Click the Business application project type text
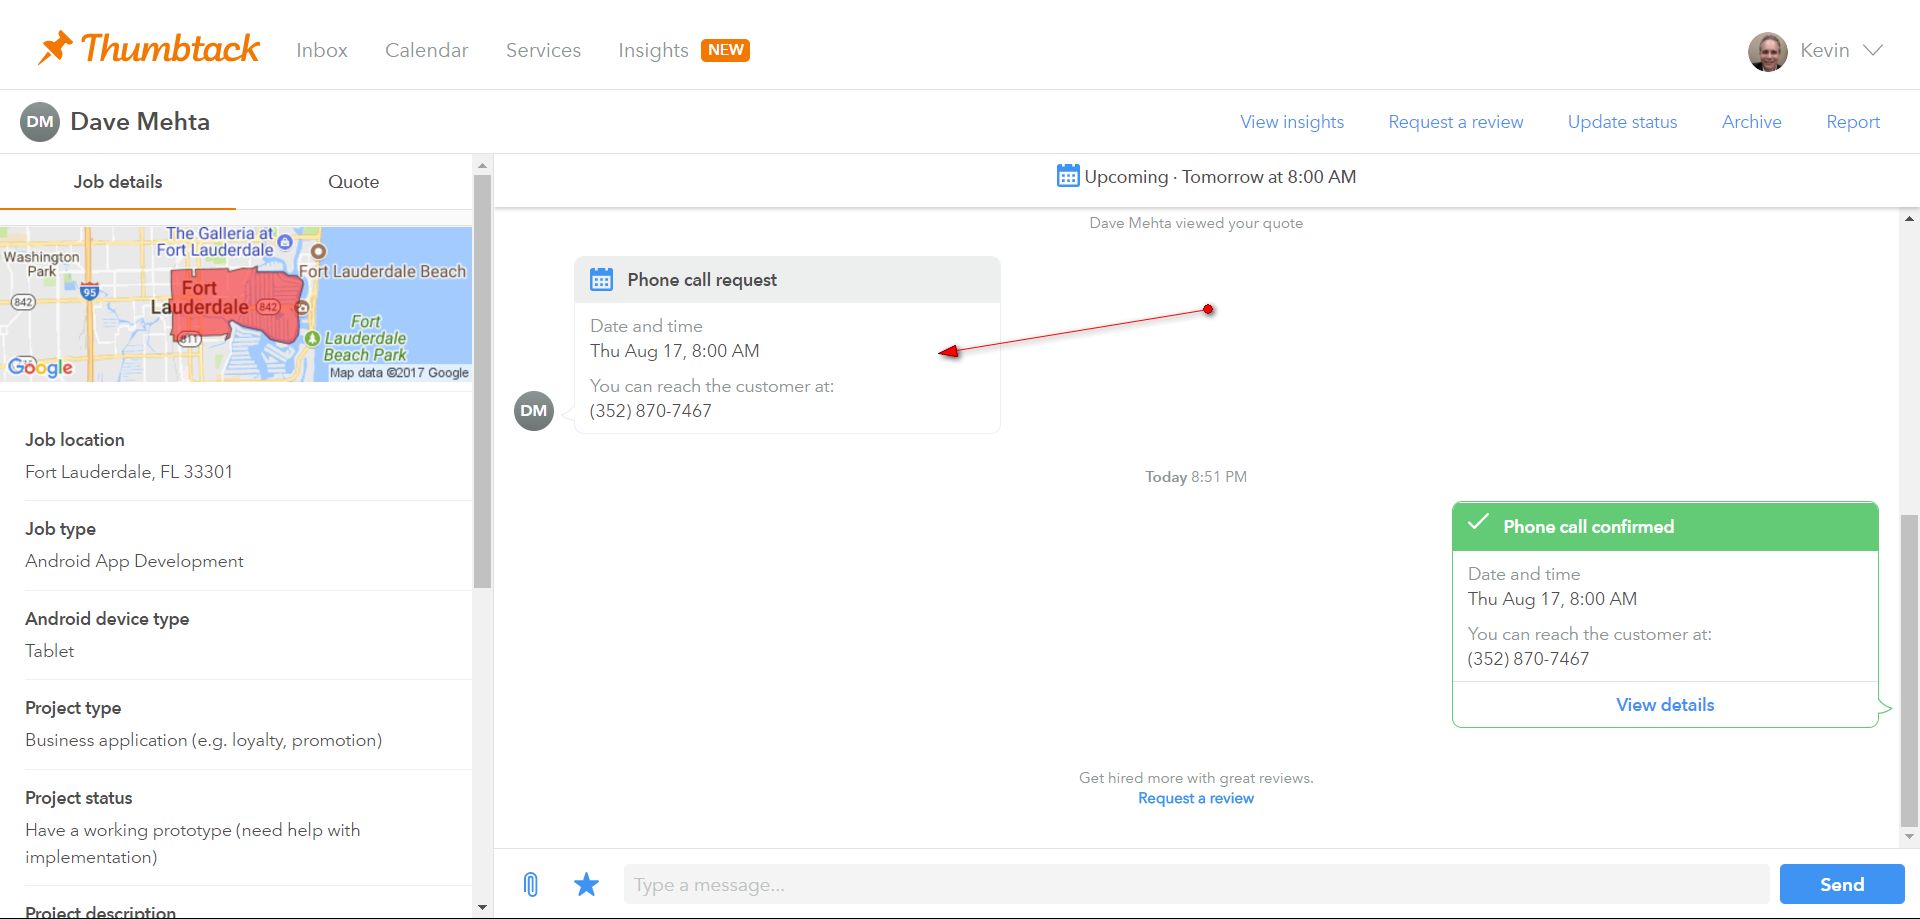Screen dimensions: 1920x919 tap(204, 740)
